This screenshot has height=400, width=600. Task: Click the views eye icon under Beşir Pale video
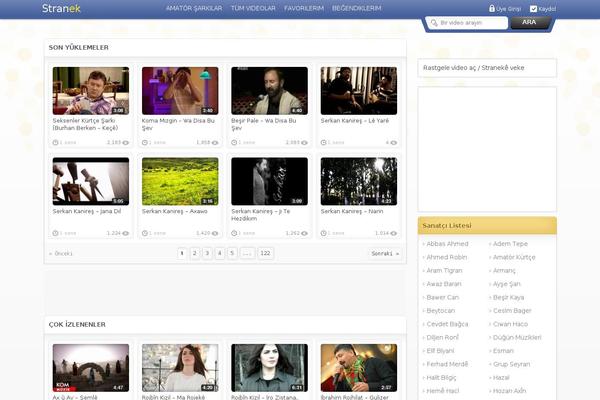click(x=304, y=143)
